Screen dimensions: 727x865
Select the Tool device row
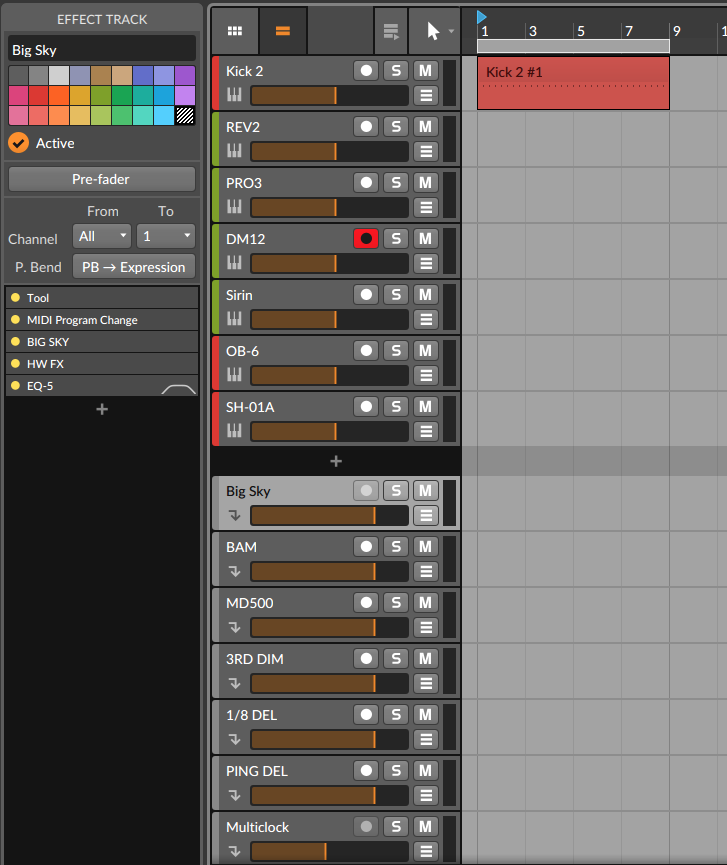[102, 298]
